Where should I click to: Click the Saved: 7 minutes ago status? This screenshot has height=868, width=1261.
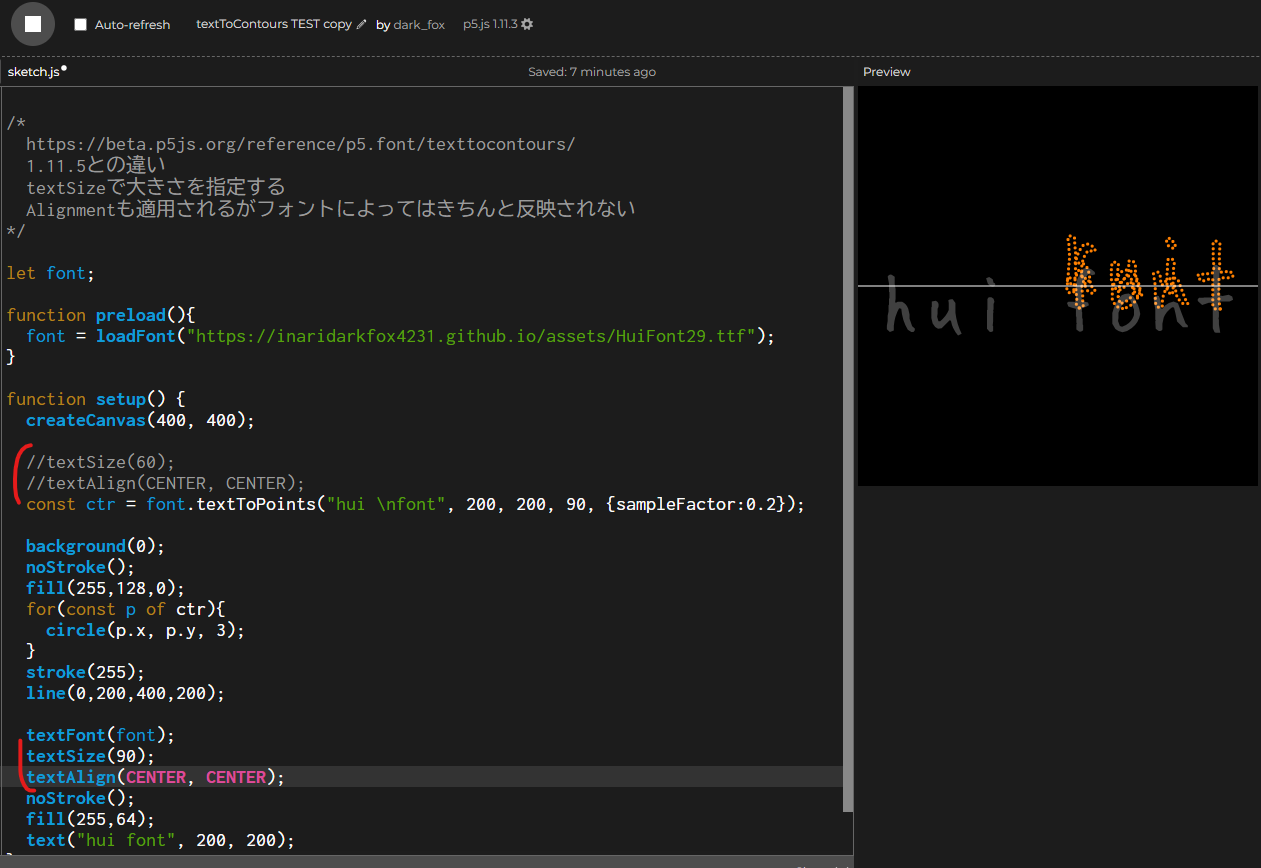[592, 72]
